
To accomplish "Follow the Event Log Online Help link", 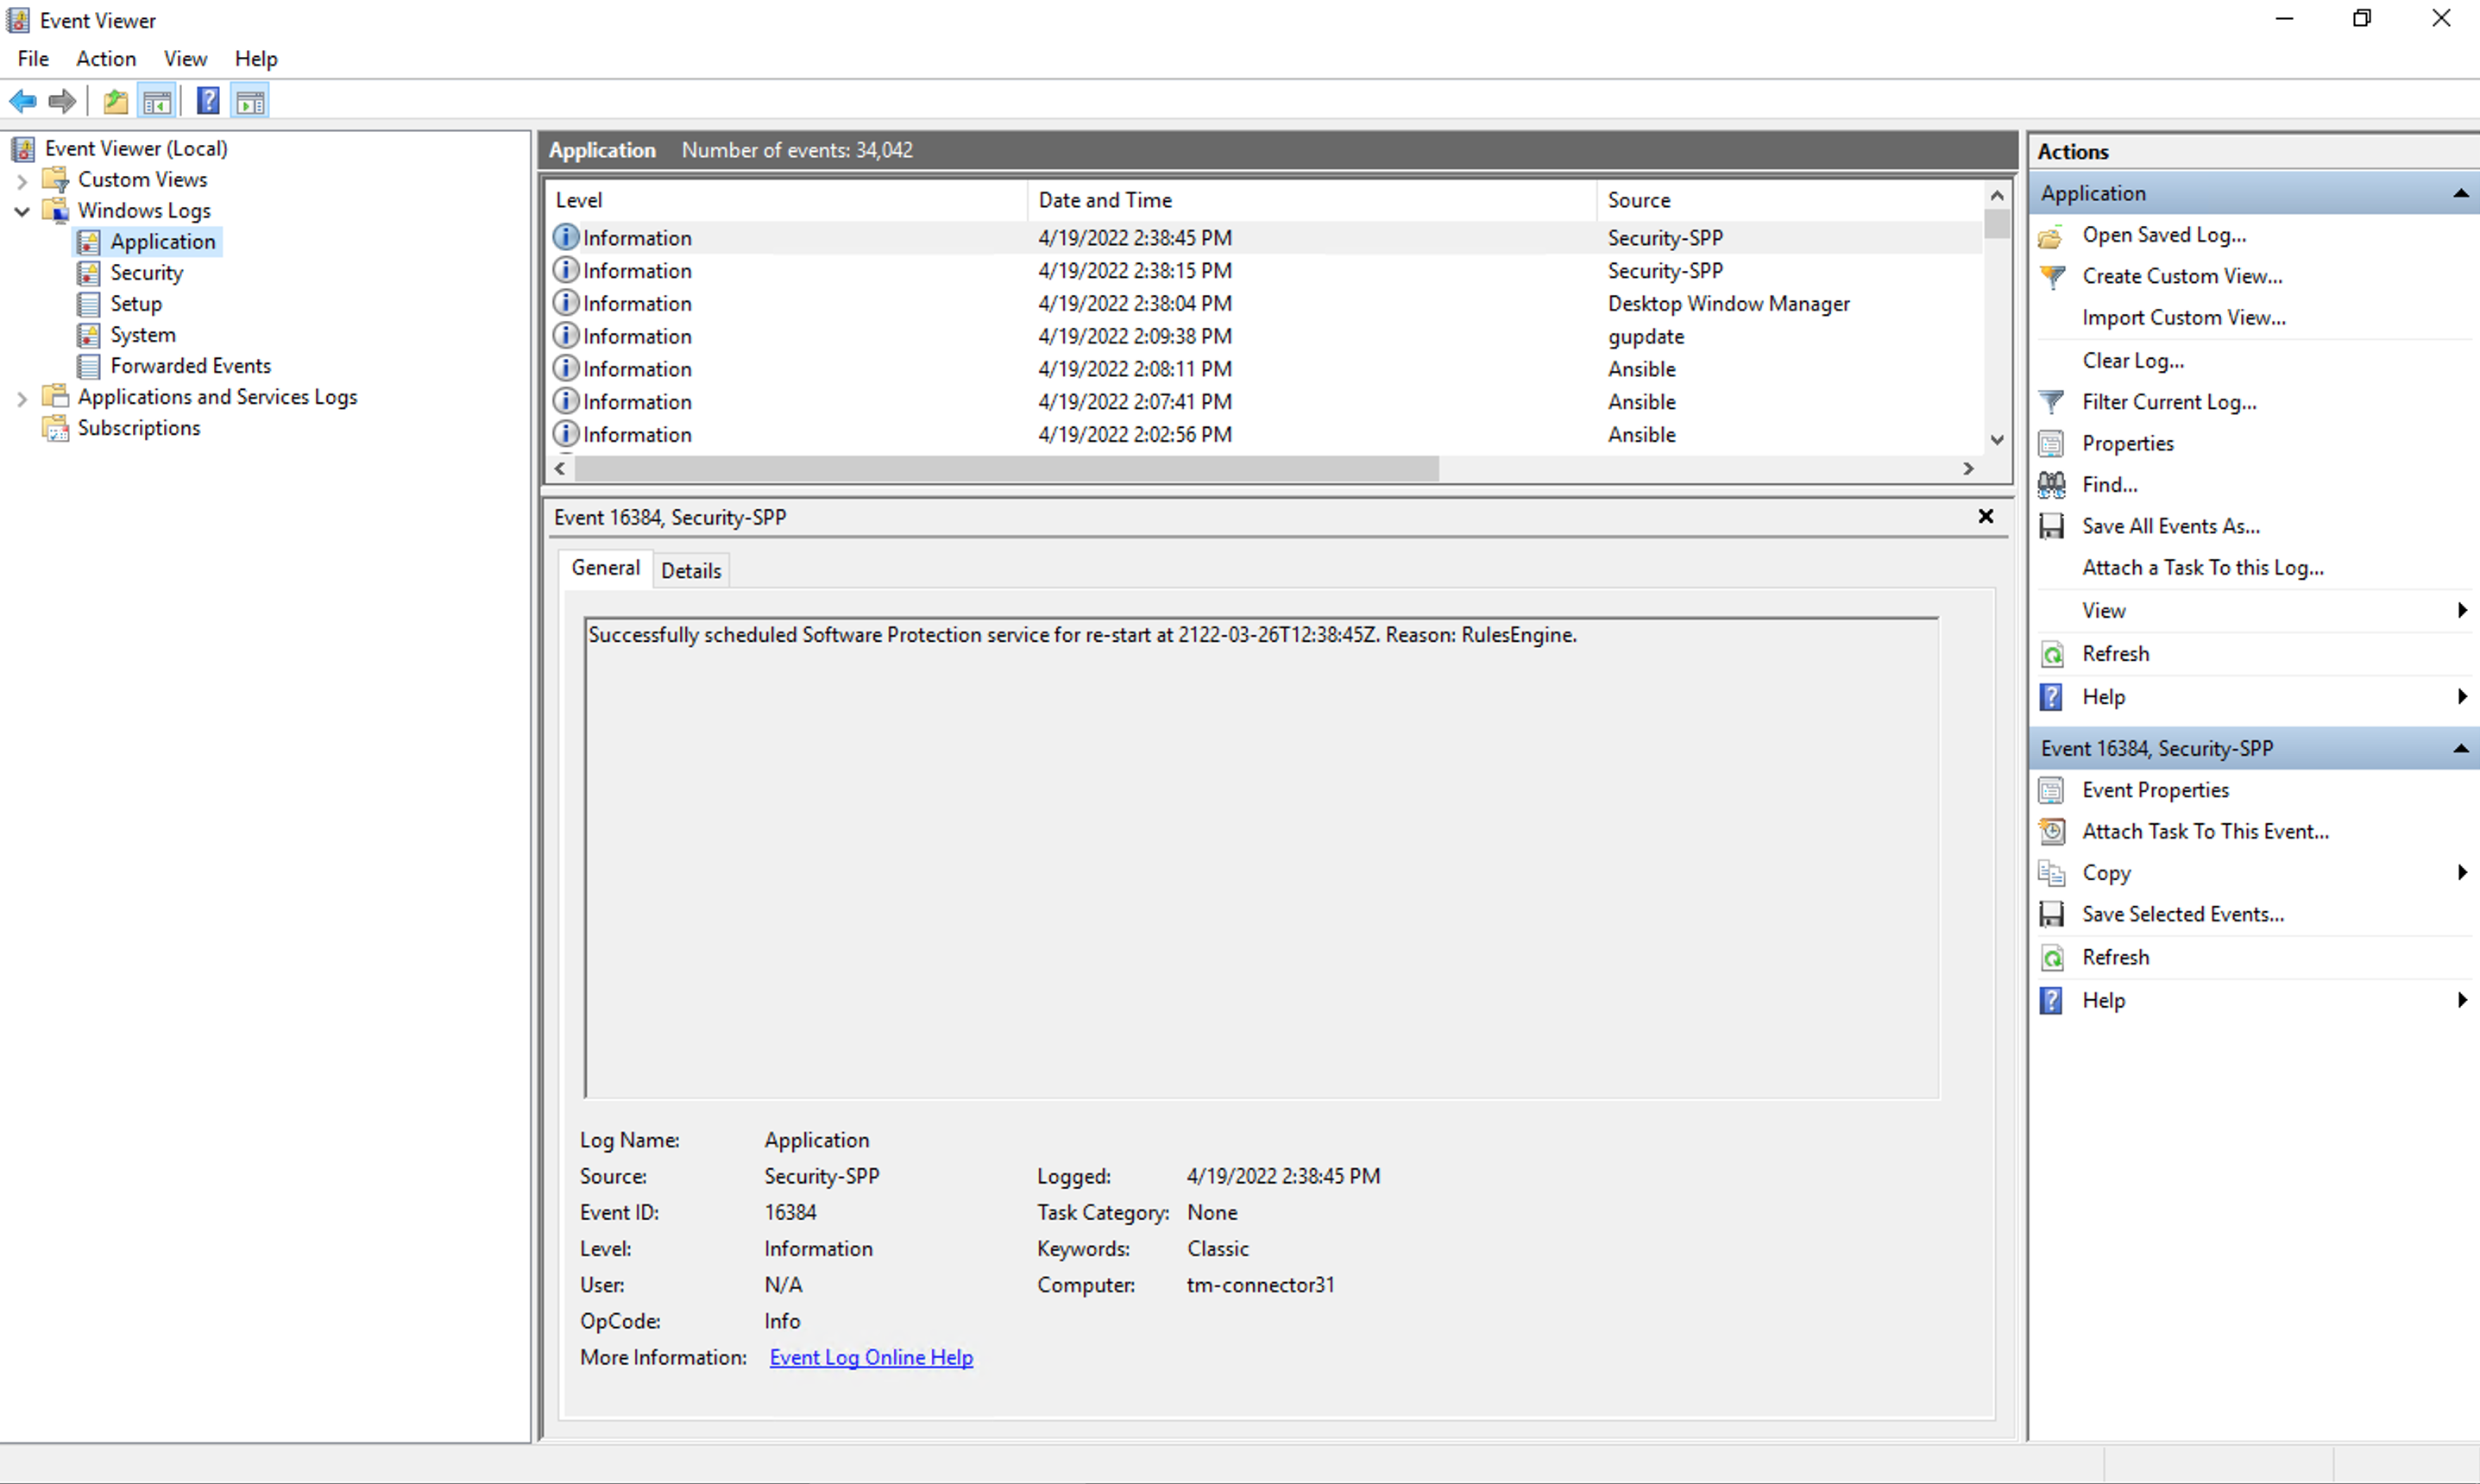I will (x=870, y=1357).
